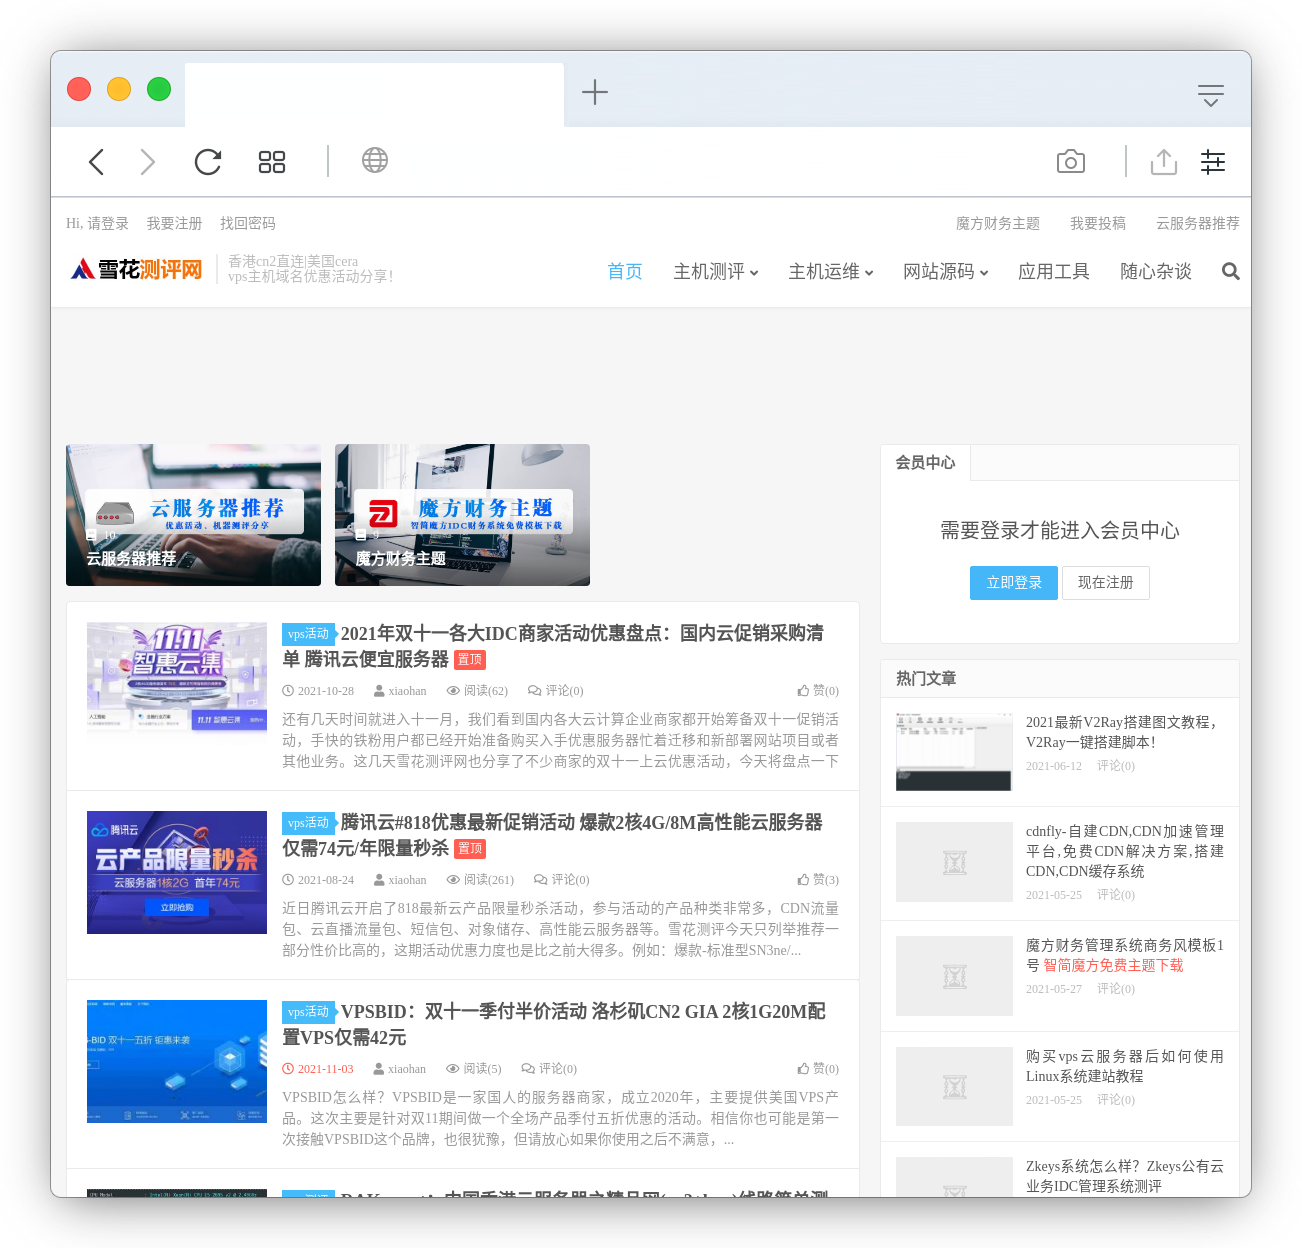Open the 云服务器推荐 banner image

[x=193, y=515]
